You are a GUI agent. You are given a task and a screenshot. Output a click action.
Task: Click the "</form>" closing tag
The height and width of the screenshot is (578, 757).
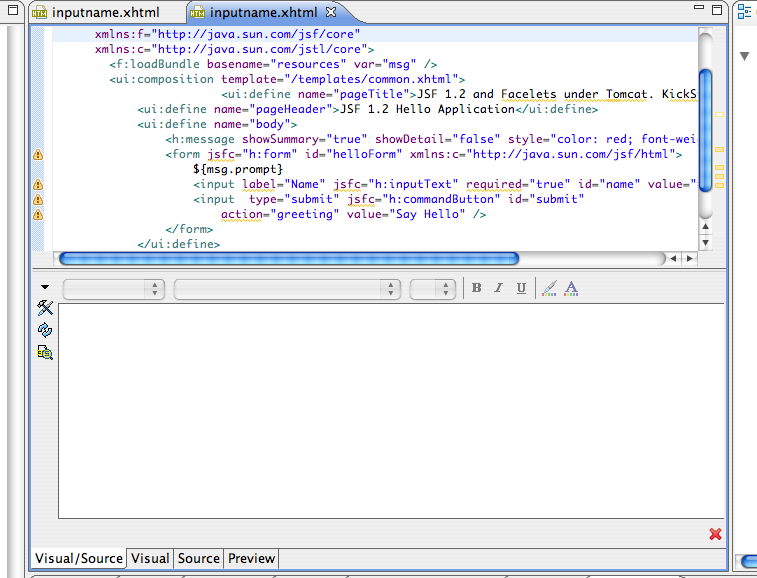189,229
